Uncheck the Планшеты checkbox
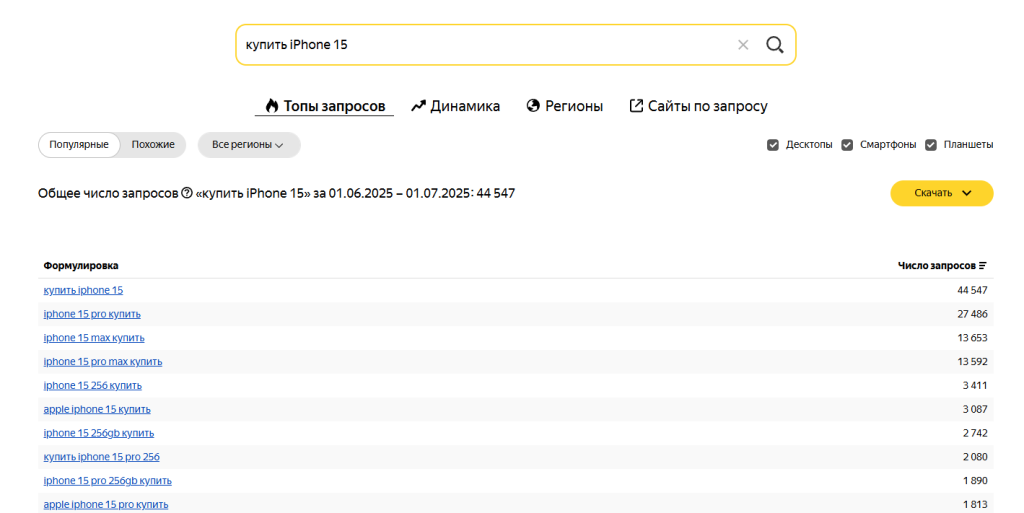 click(931, 145)
